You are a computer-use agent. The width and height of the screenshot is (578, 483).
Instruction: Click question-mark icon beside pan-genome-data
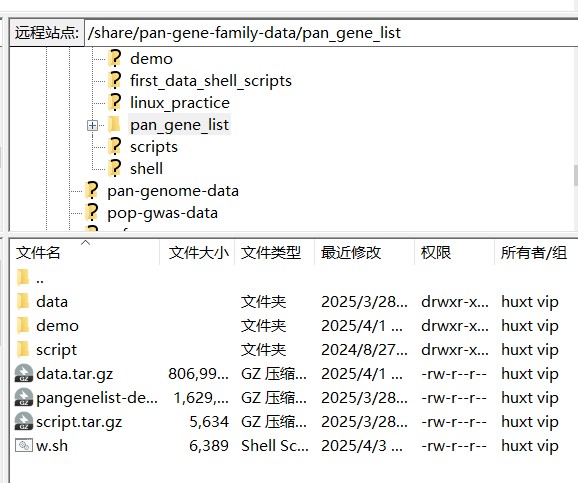point(92,191)
